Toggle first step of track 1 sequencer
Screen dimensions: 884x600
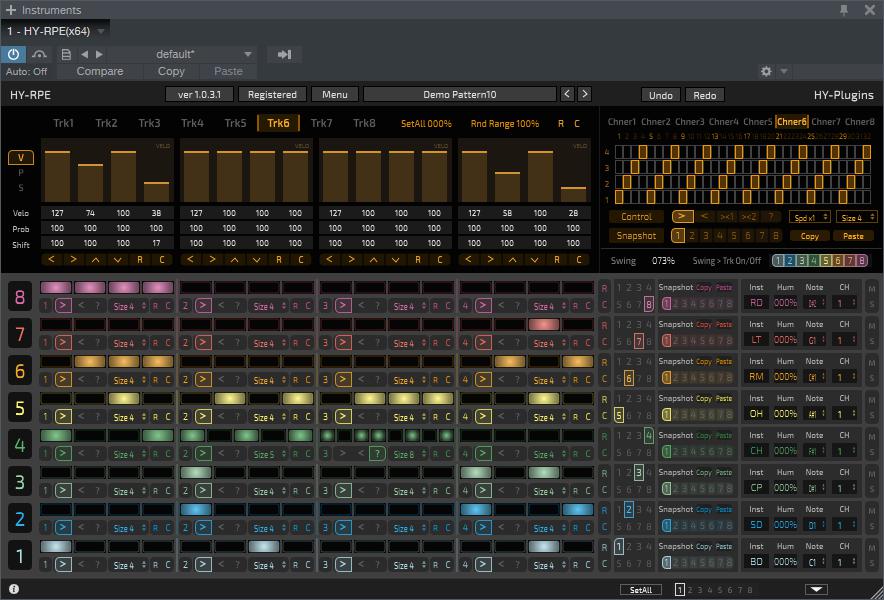(56, 546)
